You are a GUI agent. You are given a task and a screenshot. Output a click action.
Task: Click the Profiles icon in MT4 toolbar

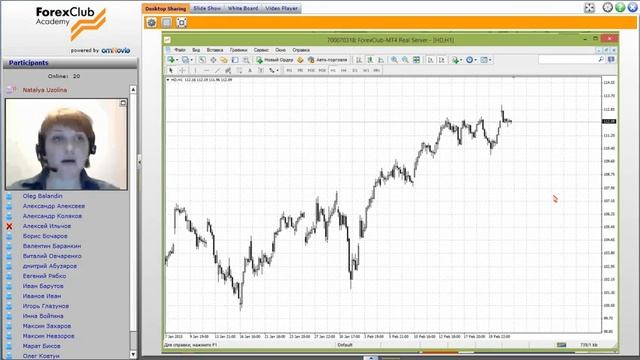185,60
